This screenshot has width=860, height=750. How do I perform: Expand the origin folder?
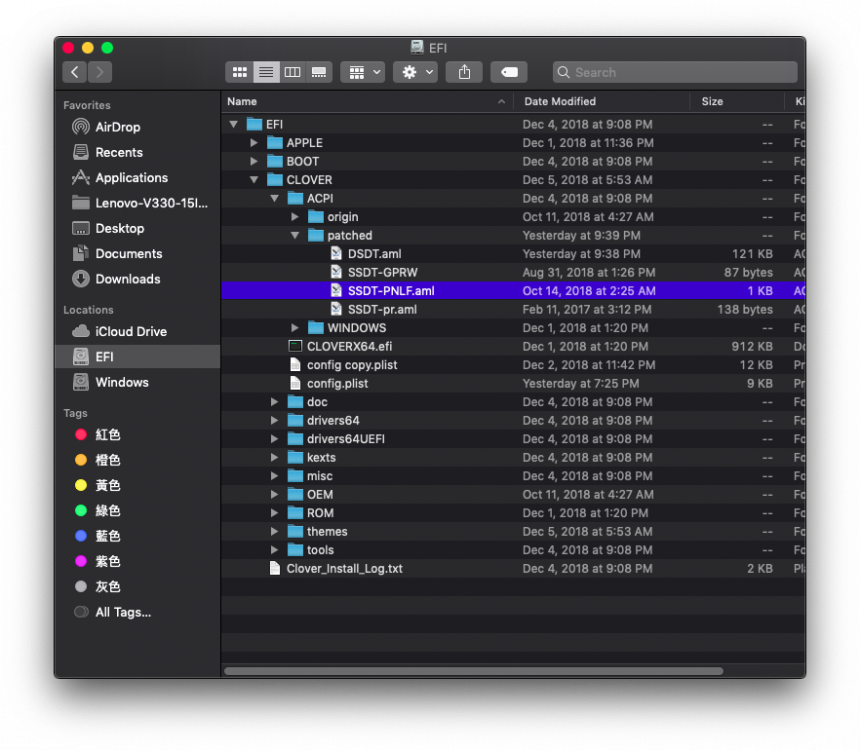(x=295, y=217)
